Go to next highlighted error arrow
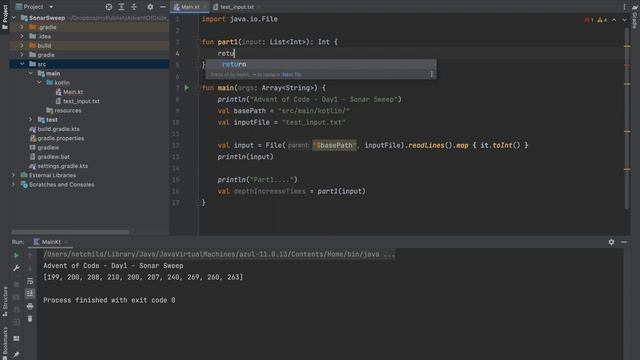Viewport: 640px width, 360px height. [x=624, y=20]
